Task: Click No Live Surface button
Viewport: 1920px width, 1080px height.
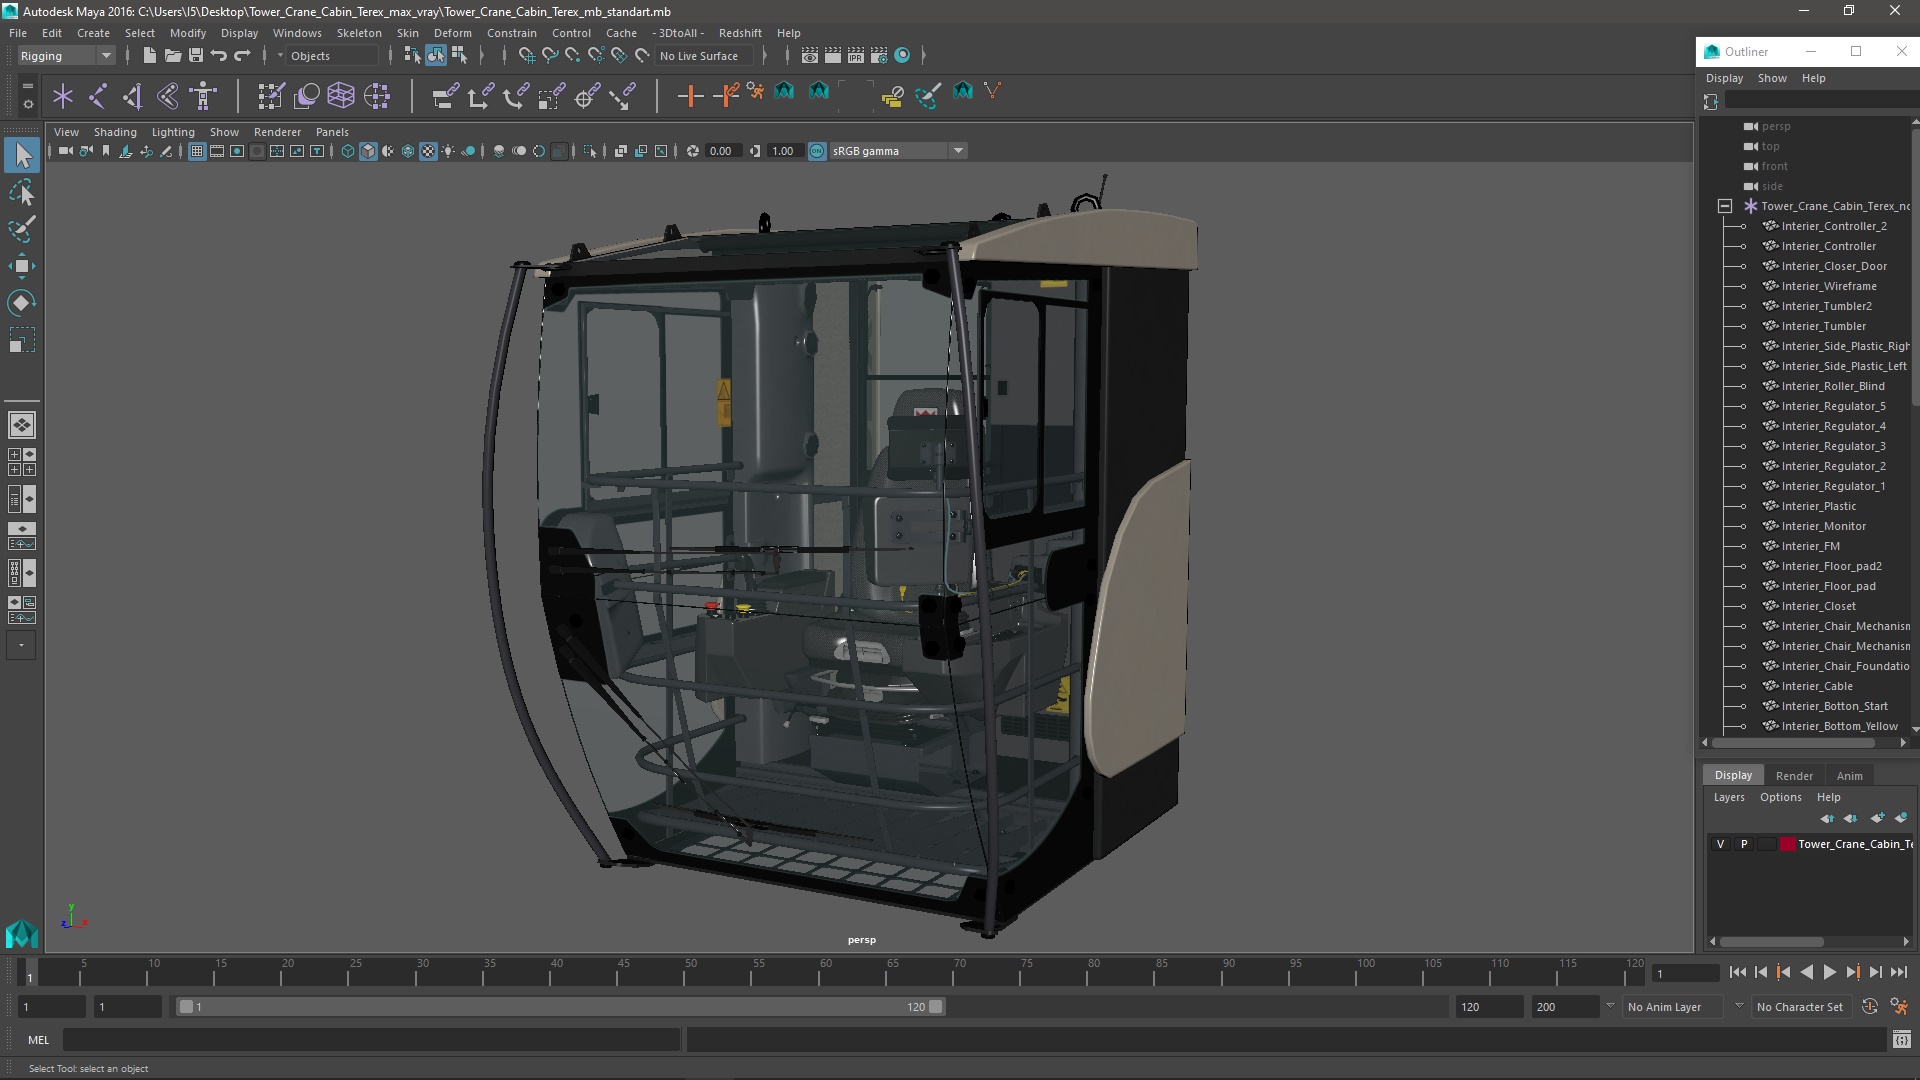Action: pyautogui.click(x=699, y=56)
